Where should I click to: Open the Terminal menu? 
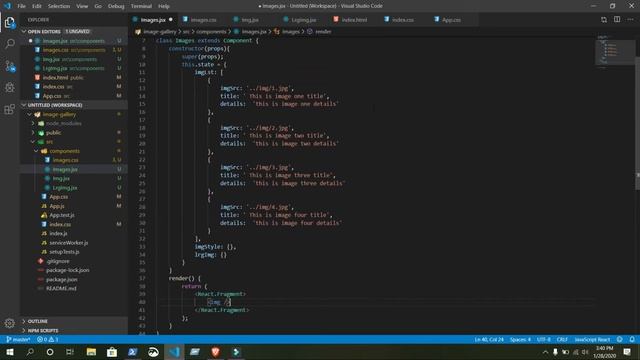pos(141,6)
